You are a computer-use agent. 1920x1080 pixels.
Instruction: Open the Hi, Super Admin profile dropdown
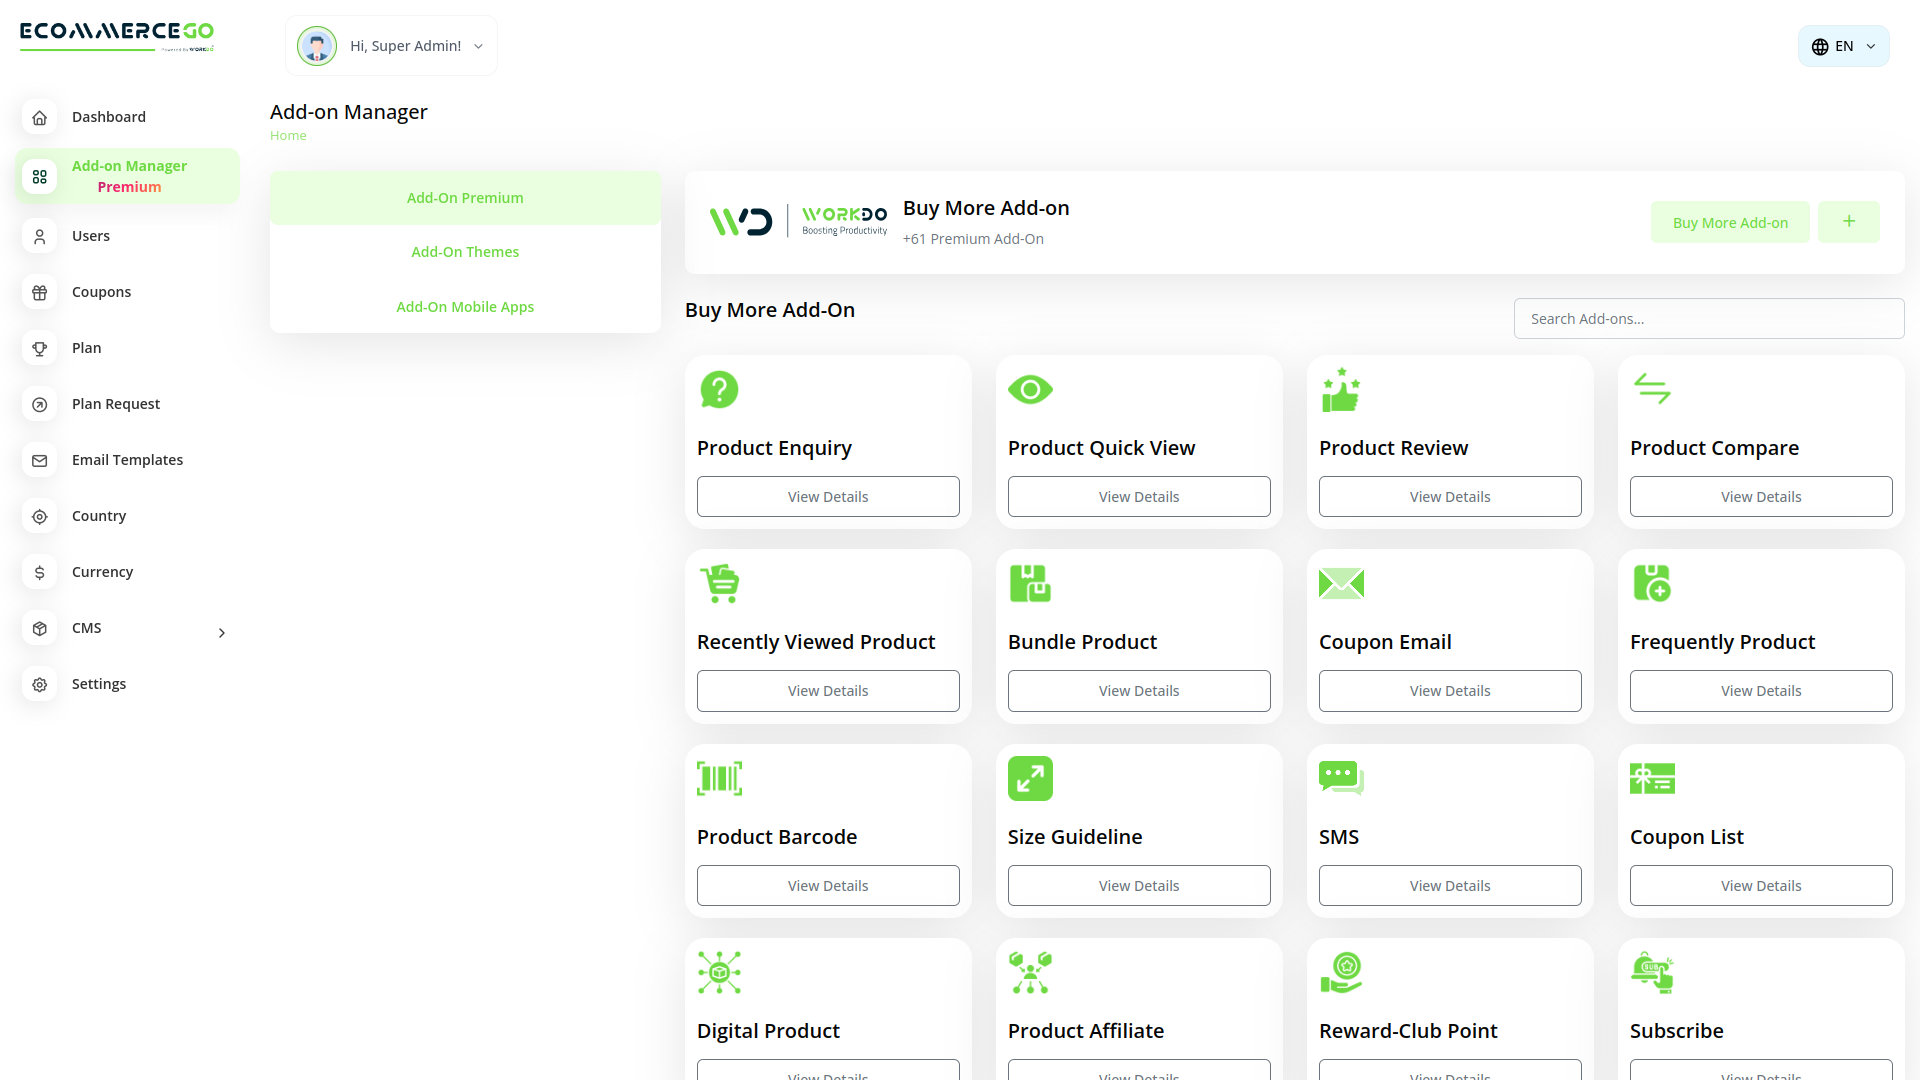391,45
